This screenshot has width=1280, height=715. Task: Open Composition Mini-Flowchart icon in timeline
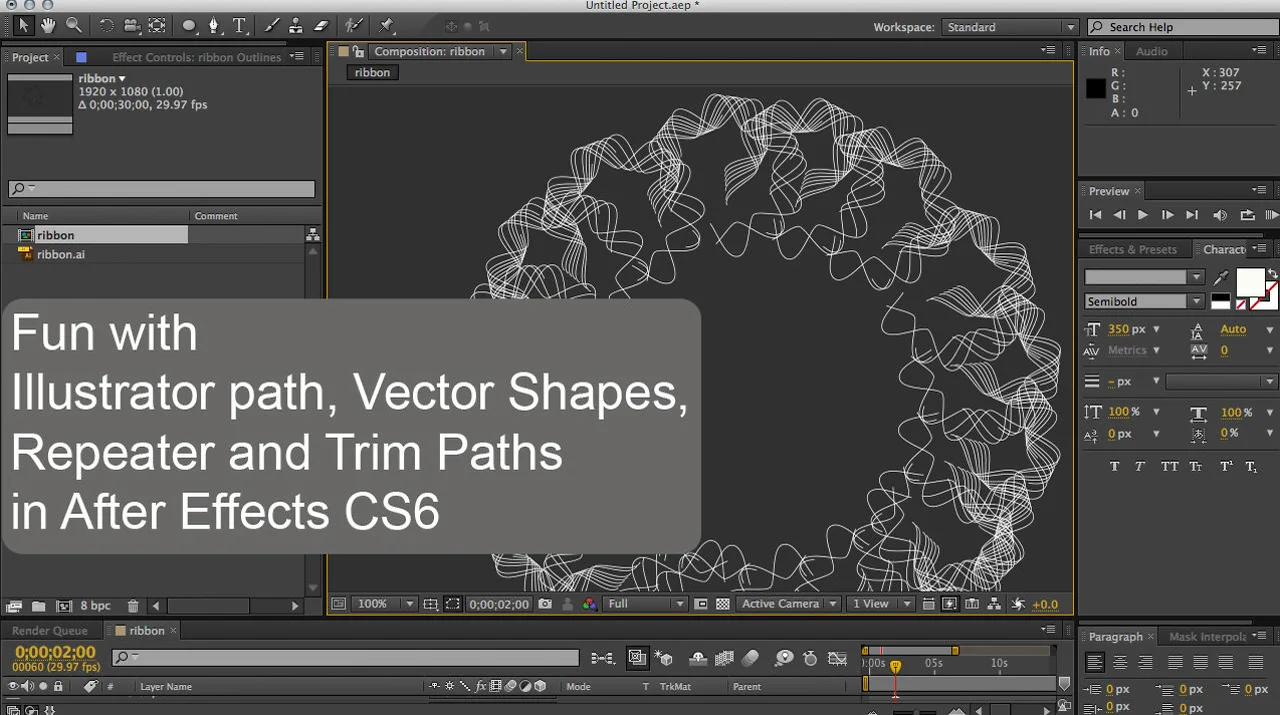603,658
